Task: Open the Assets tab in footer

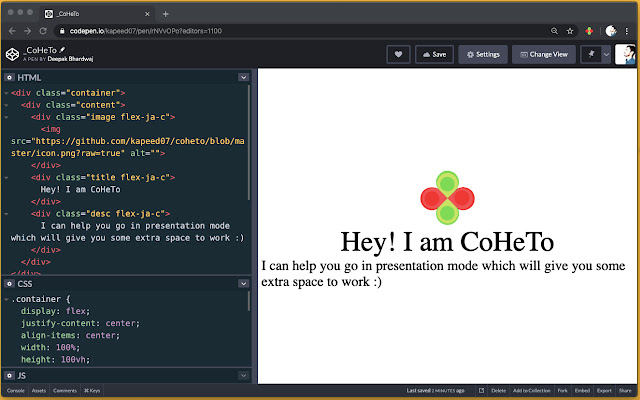Action: pyautogui.click(x=39, y=390)
